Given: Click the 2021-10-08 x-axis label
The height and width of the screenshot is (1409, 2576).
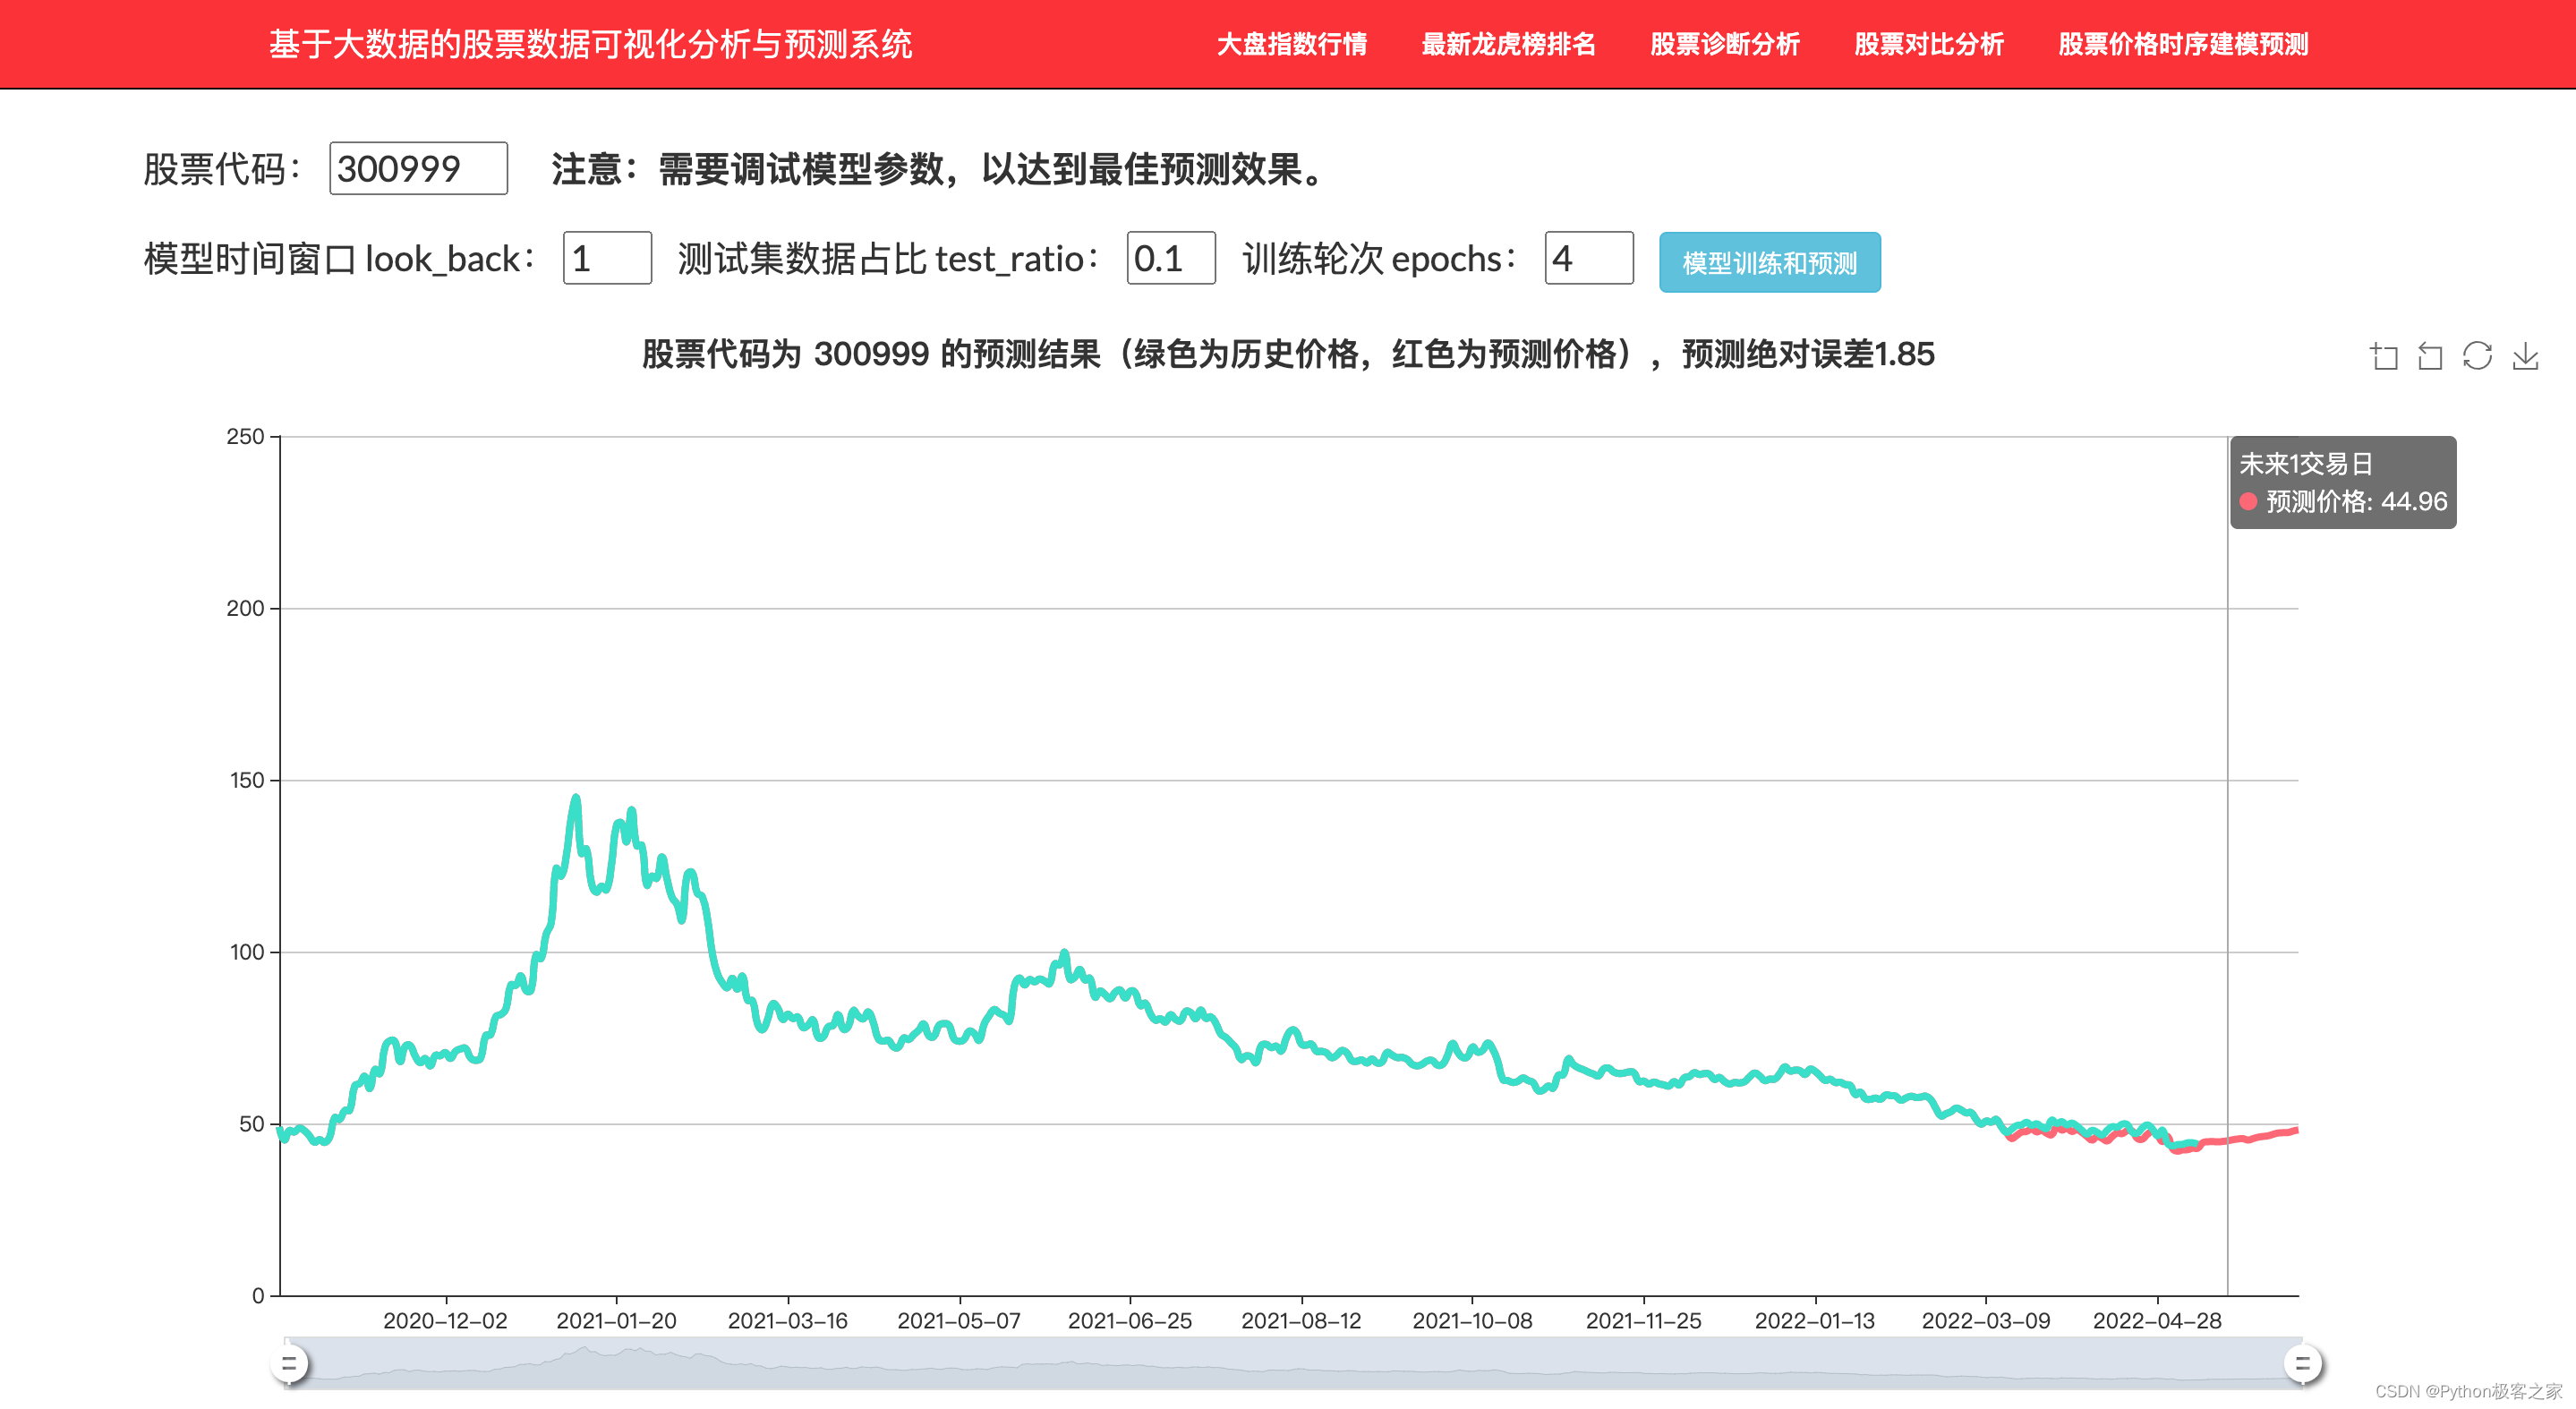Looking at the screenshot, I should click(1472, 1320).
